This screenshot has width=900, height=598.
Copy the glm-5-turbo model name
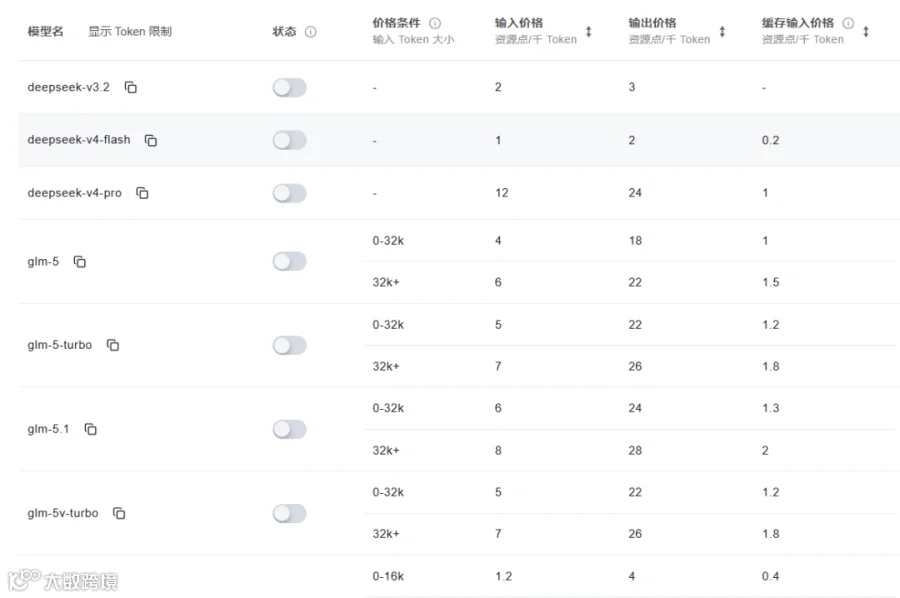113,345
